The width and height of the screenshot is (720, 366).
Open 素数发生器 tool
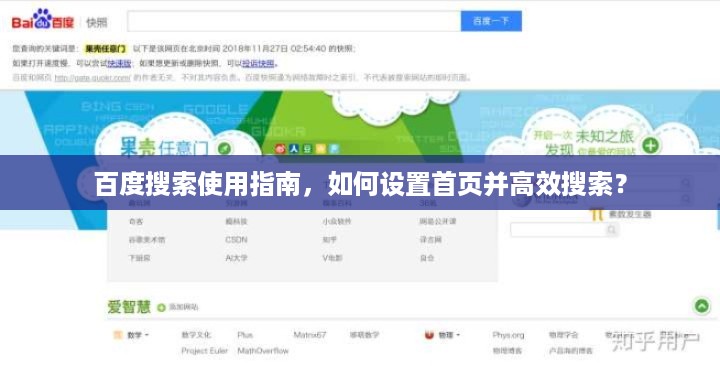(x=630, y=214)
